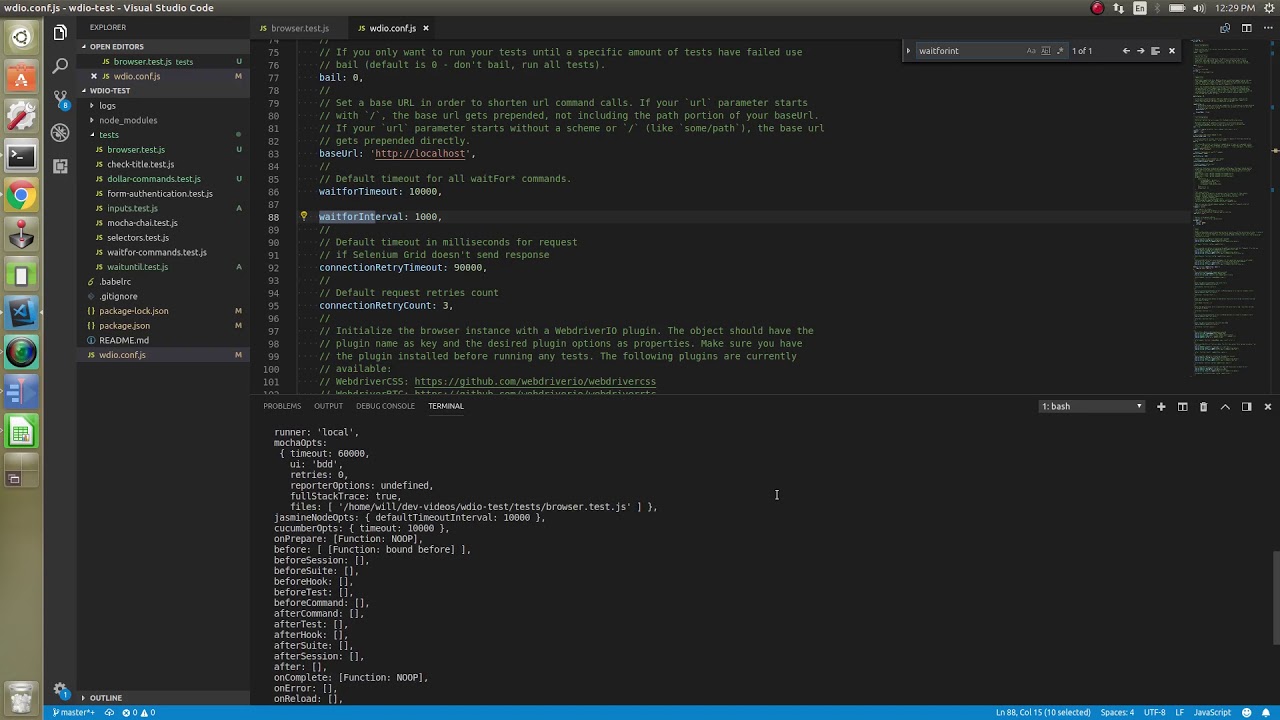The width and height of the screenshot is (1280, 720).
Task: Go to next match in find widget
Action: coord(1140,51)
